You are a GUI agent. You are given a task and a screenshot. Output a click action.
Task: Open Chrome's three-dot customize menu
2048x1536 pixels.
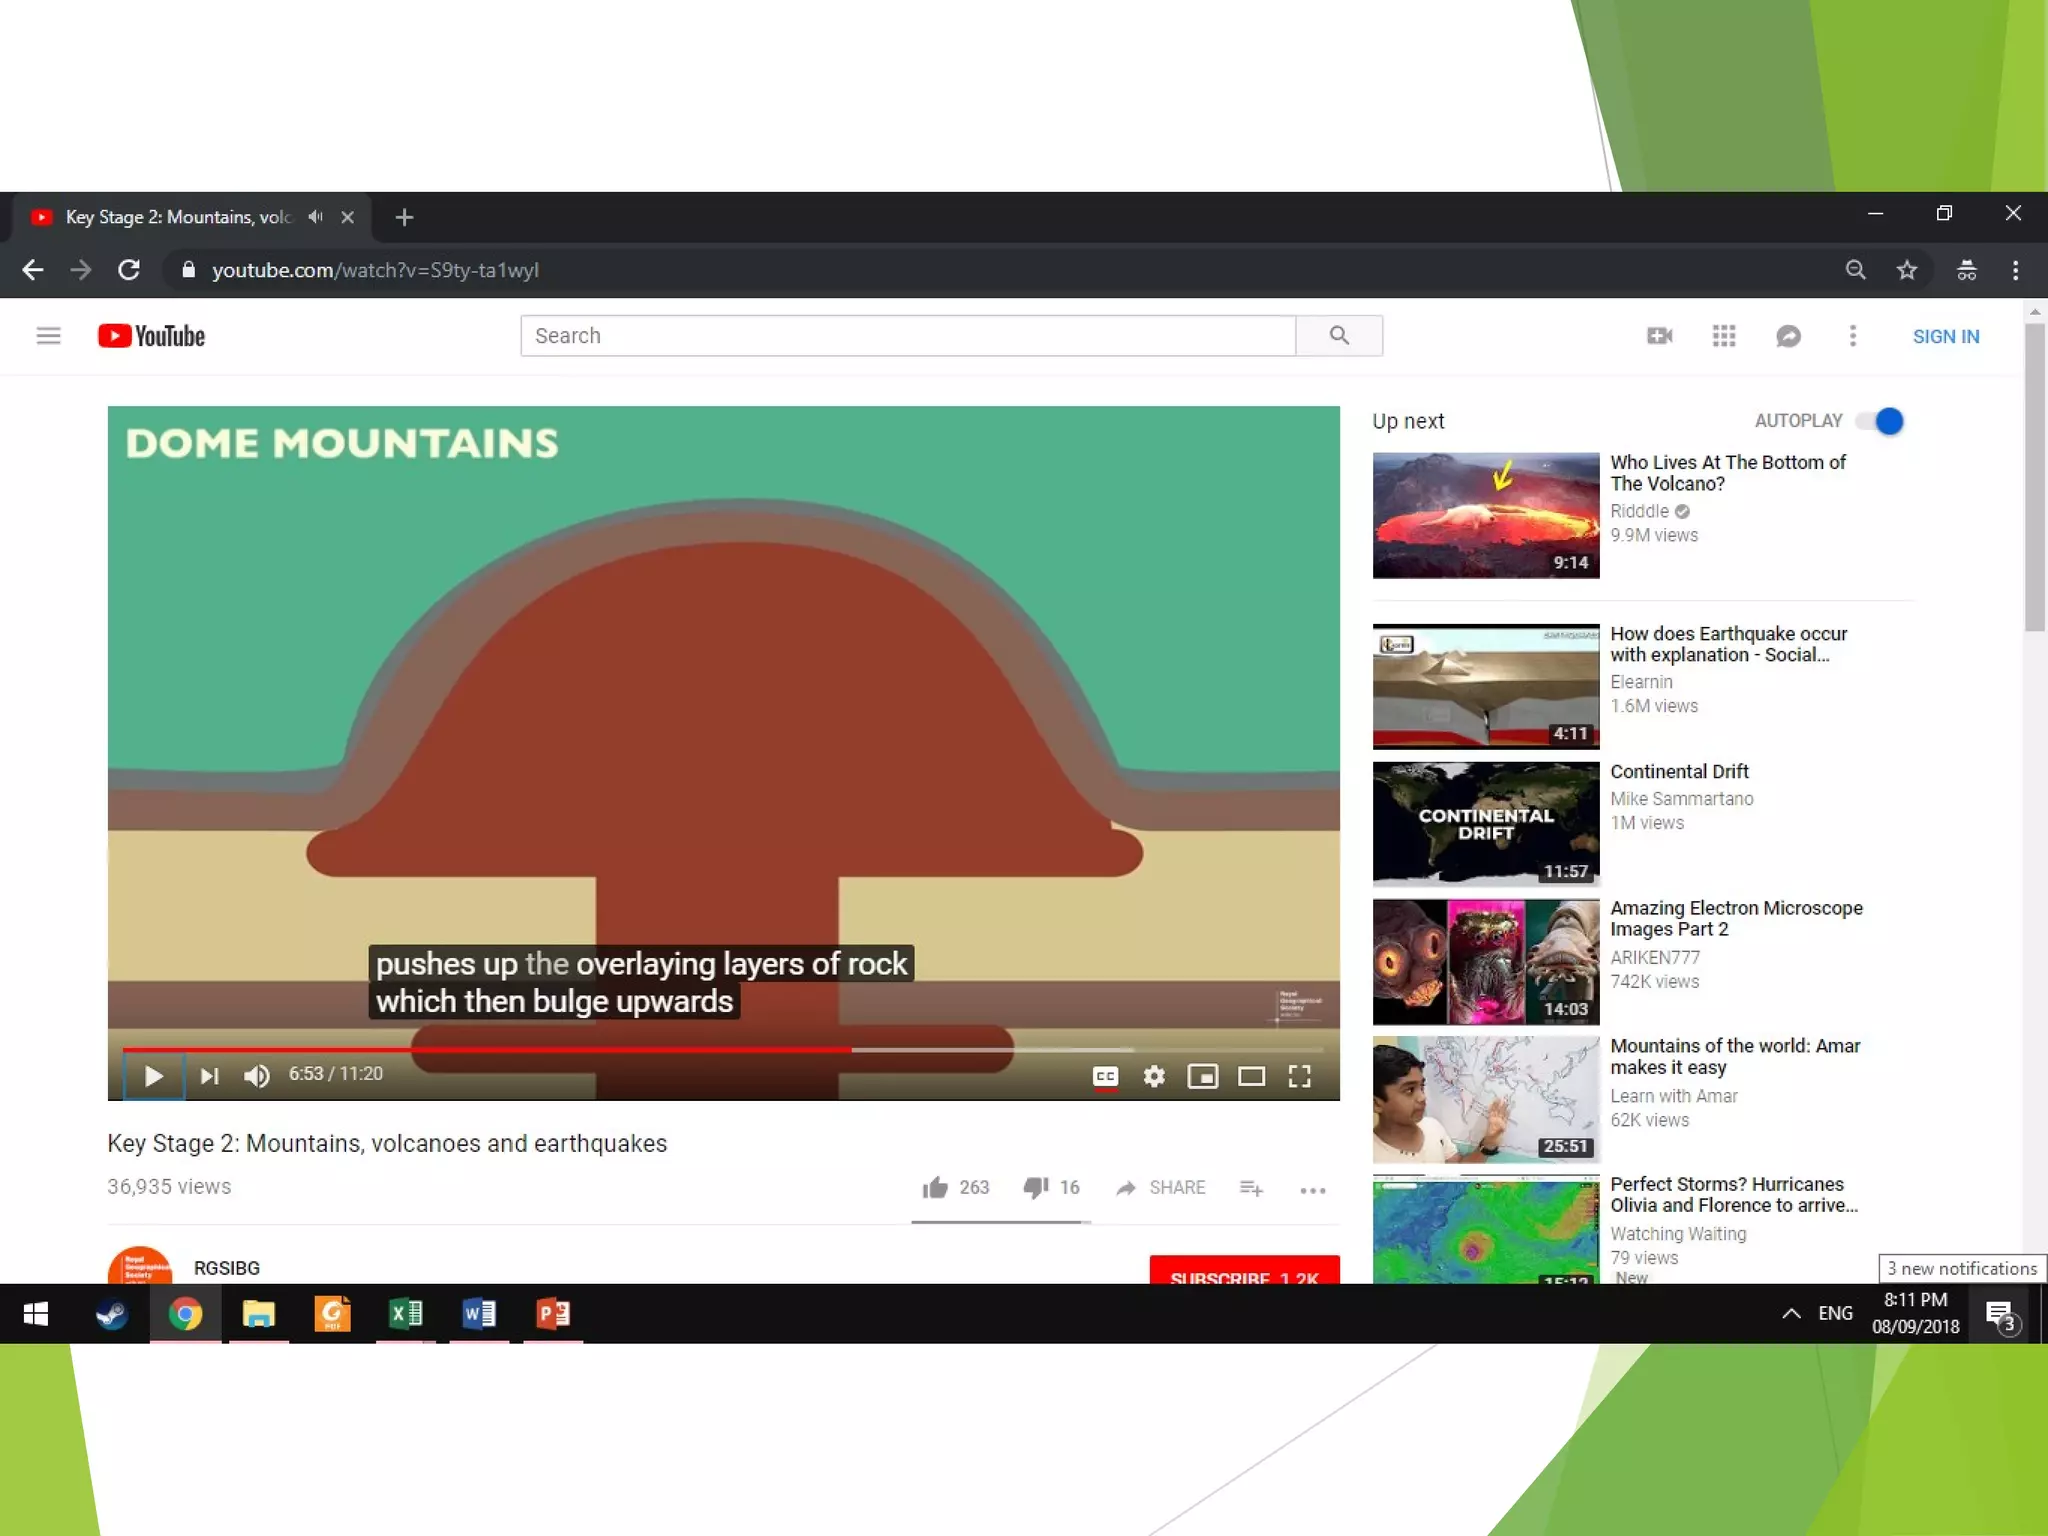point(2015,270)
